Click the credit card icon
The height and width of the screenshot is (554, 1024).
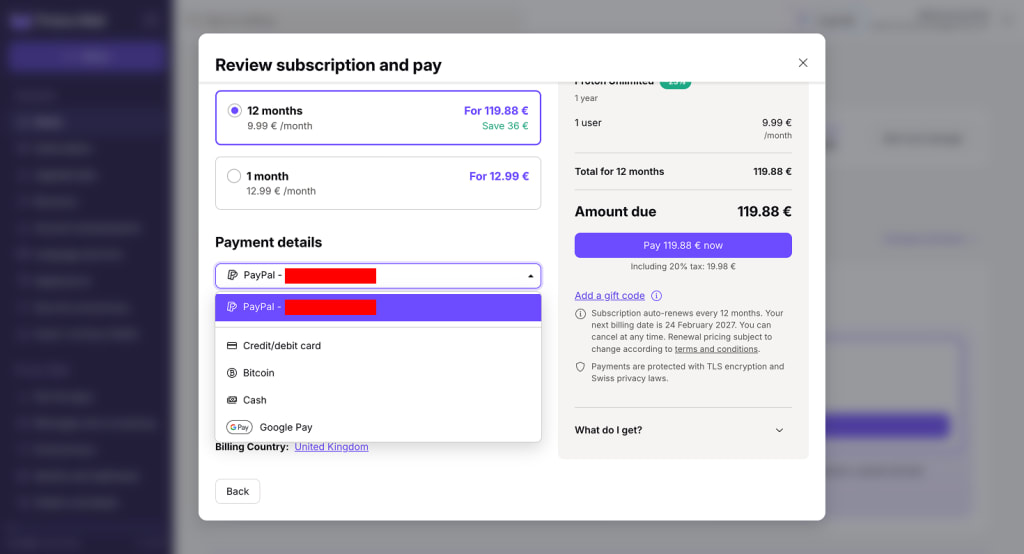pyautogui.click(x=232, y=346)
